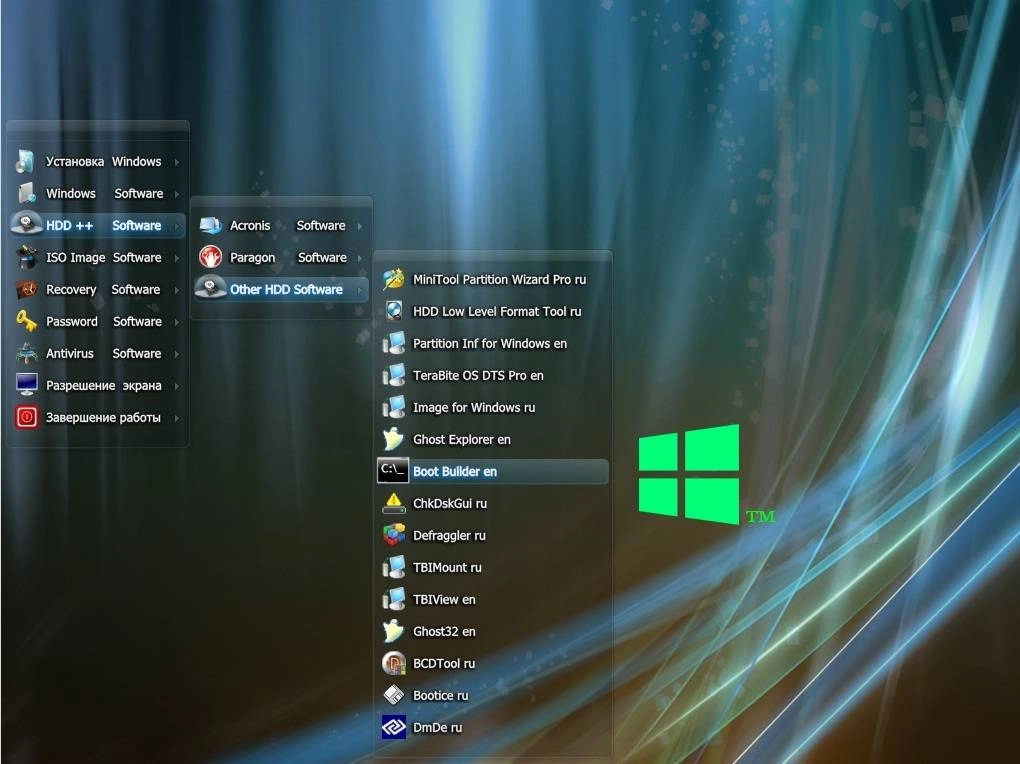The width and height of the screenshot is (1020, 764).
Task: Launch Boot Builder en
Action: click(x=493, y=471)
